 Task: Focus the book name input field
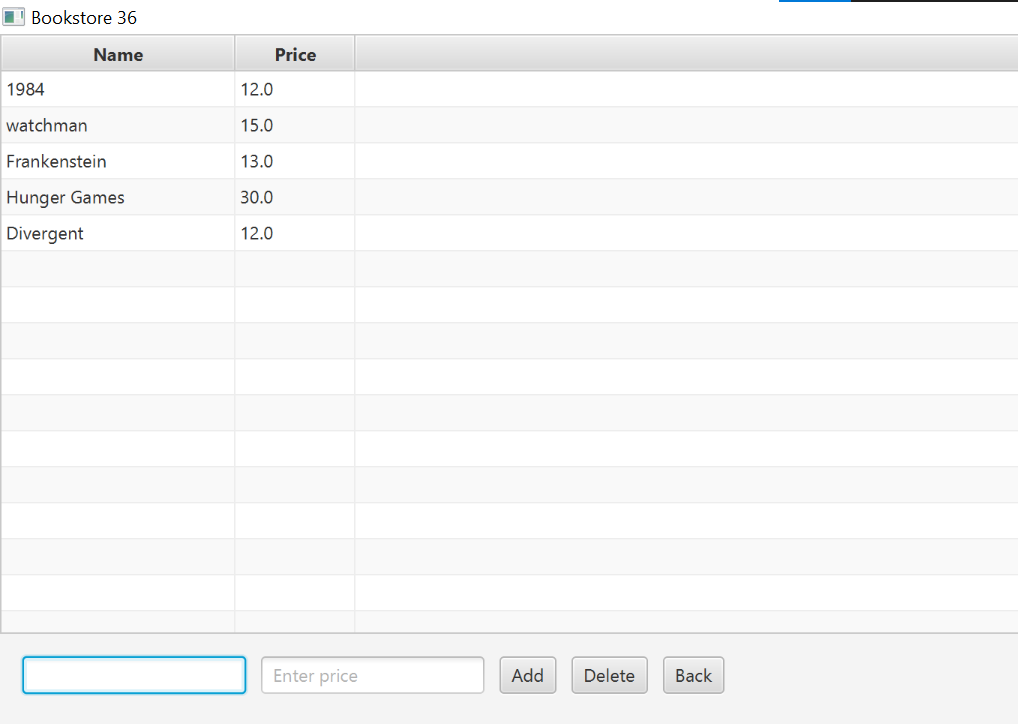[134, 675]
